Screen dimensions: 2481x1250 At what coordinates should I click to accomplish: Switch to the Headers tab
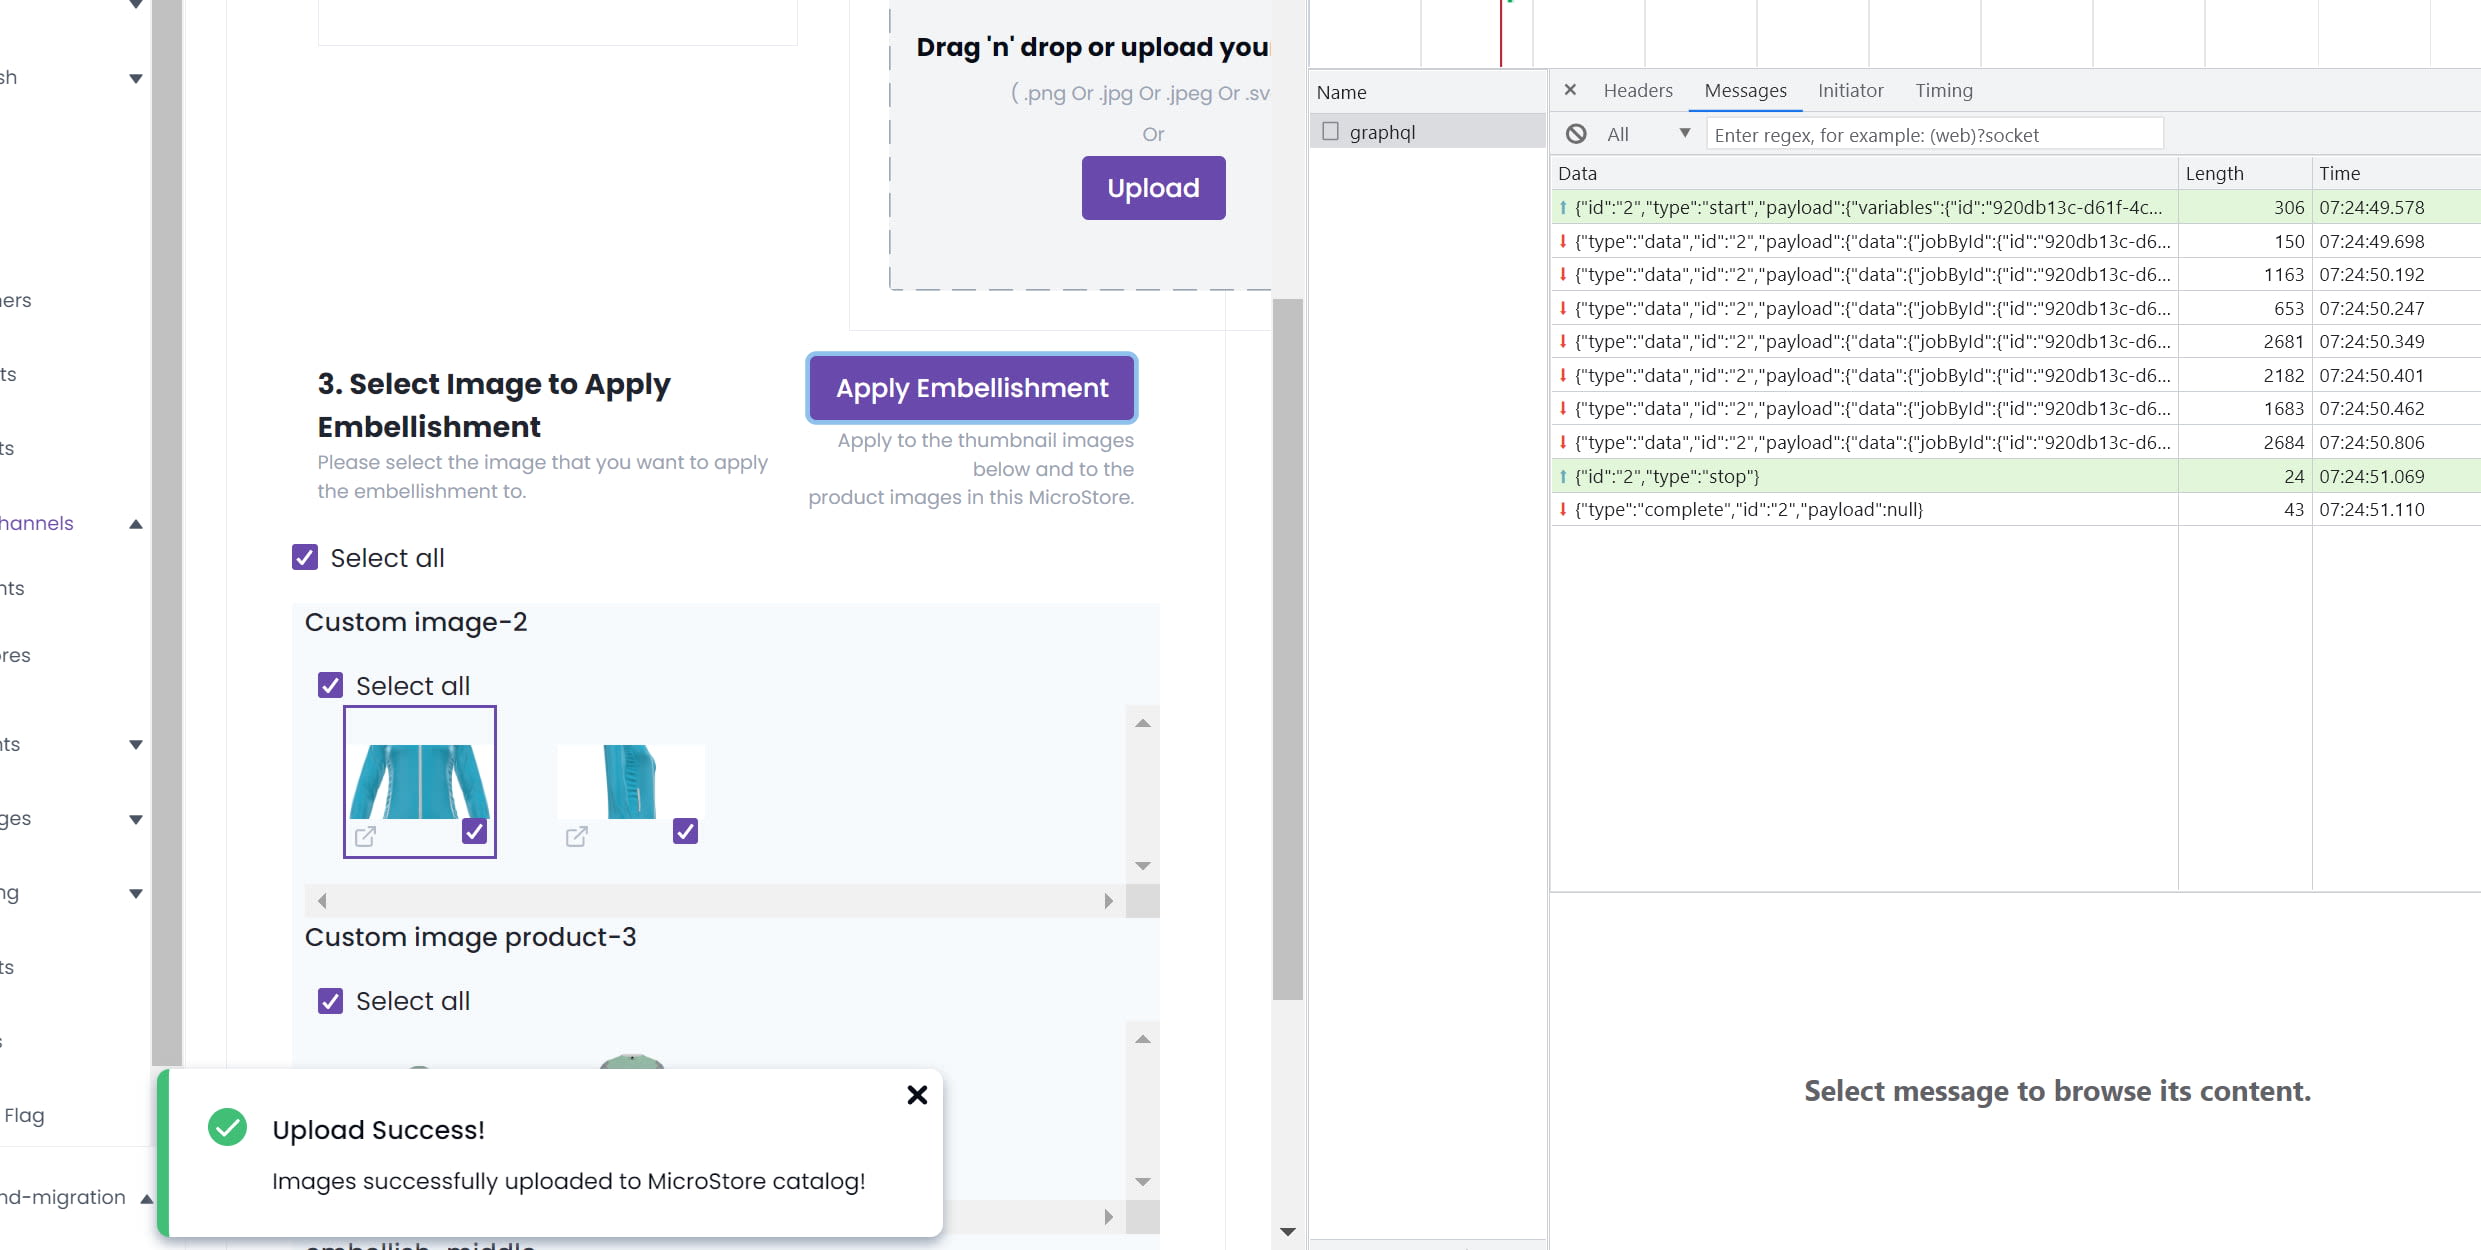point(1637,90)
